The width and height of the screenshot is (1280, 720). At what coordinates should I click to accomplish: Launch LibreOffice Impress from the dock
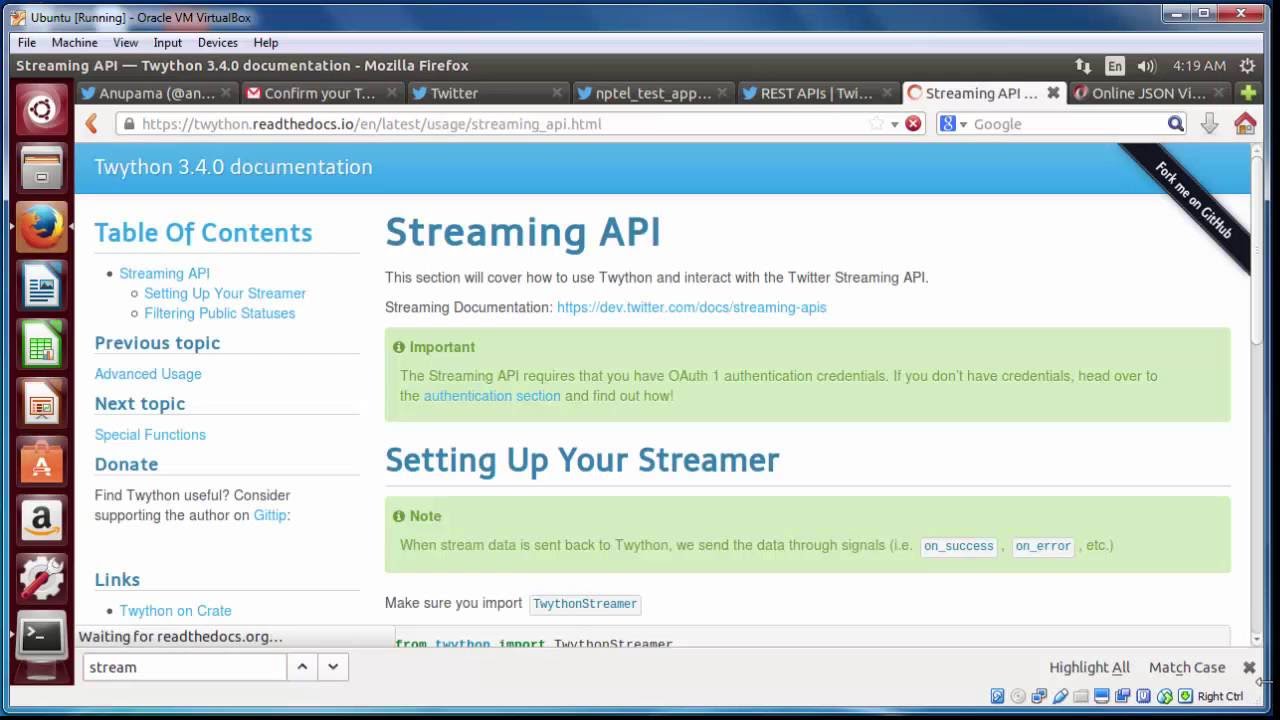pyautogui.click(x=41, y=403)
